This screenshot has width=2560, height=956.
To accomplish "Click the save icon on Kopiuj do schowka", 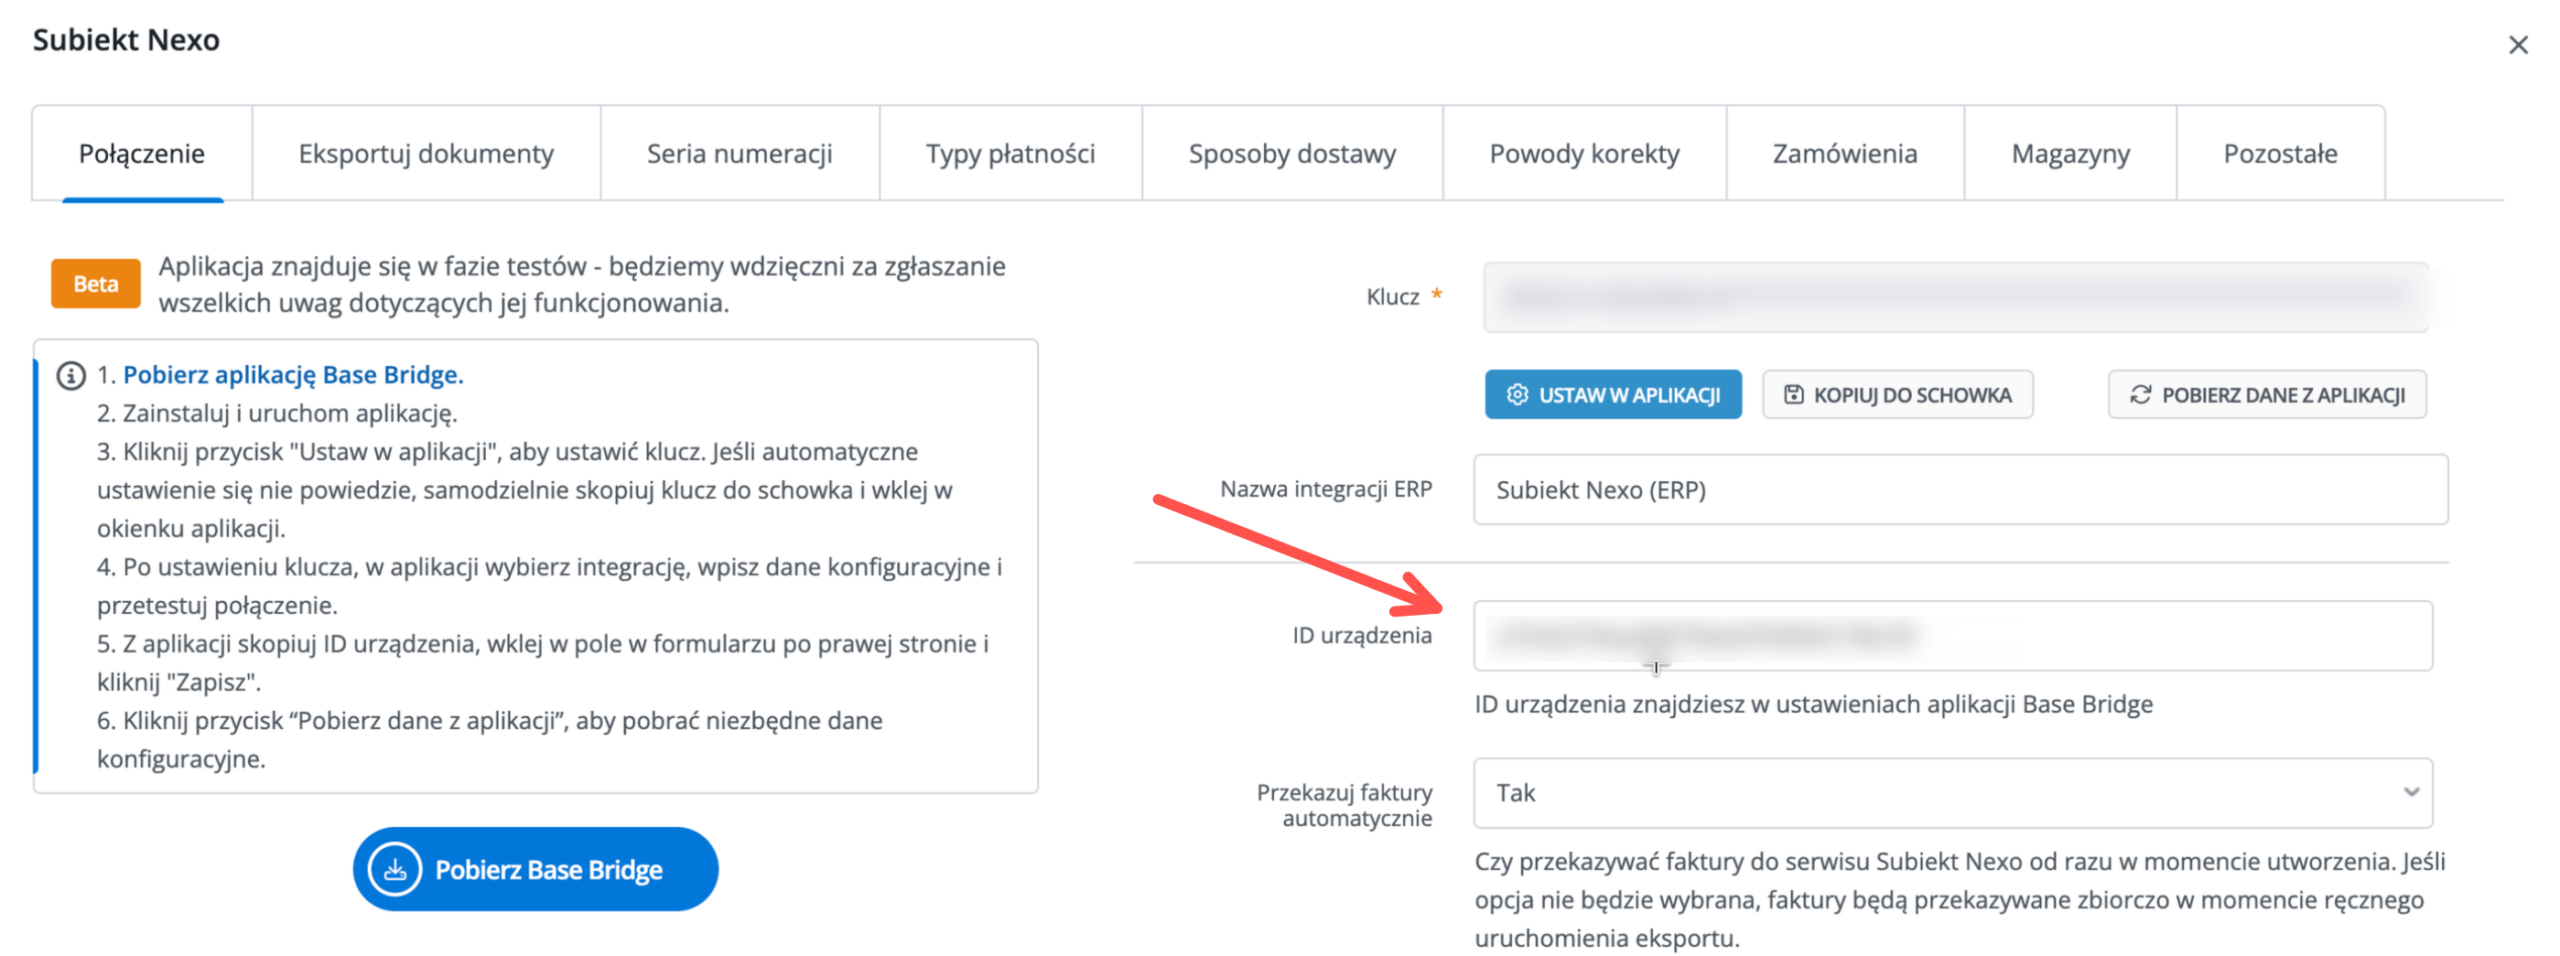I will coord(1793,393).
